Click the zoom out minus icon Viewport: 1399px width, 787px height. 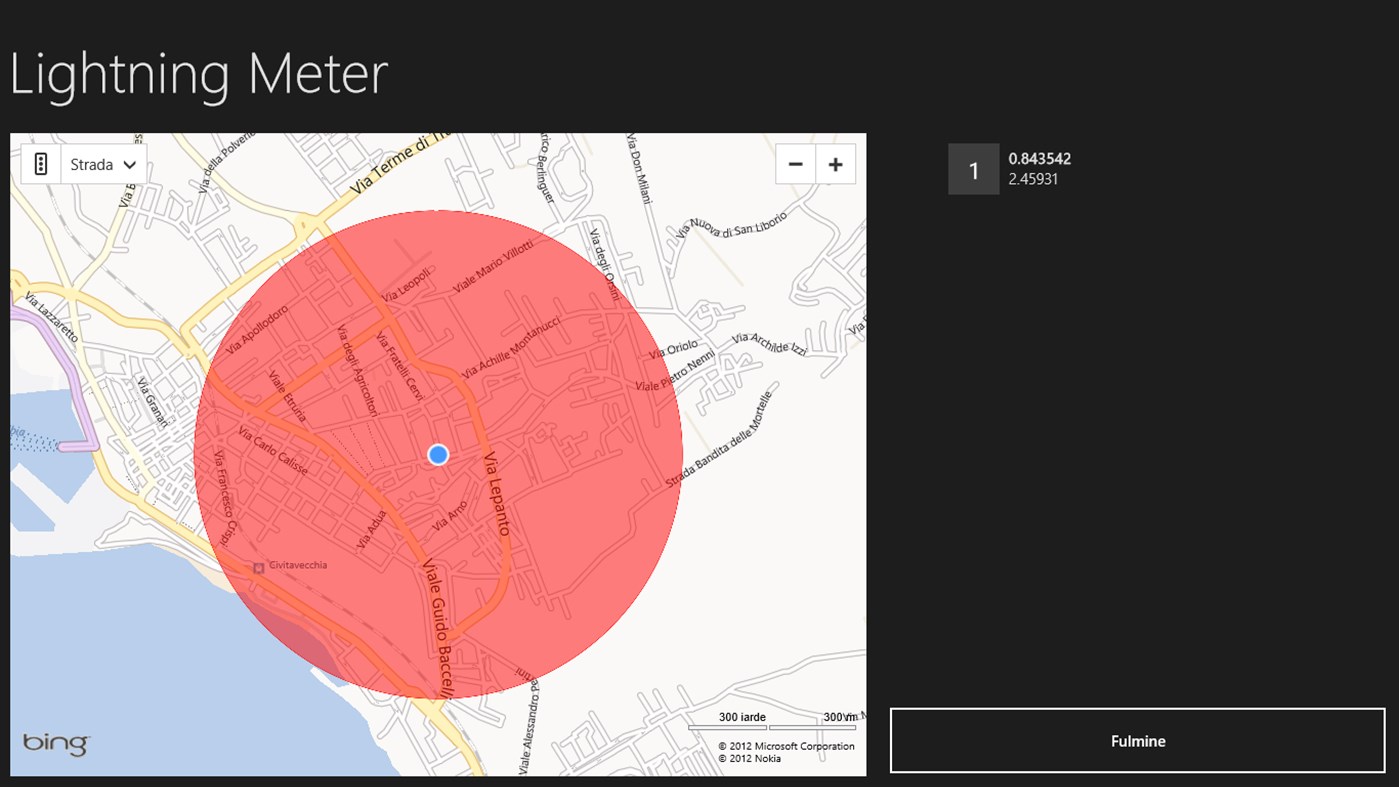(x=794, y=163)
